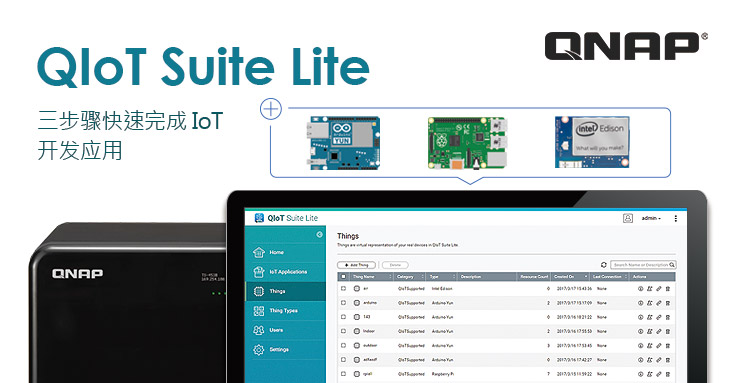Viewport: 732px width, 383px height.
Task: Click the thing icon in Intel Edison row
Action: (x=357, y=289)
